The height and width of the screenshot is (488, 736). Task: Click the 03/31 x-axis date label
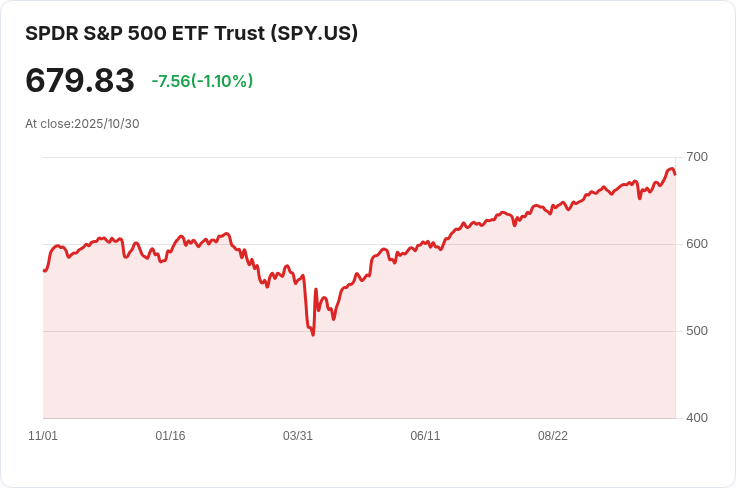298,436
